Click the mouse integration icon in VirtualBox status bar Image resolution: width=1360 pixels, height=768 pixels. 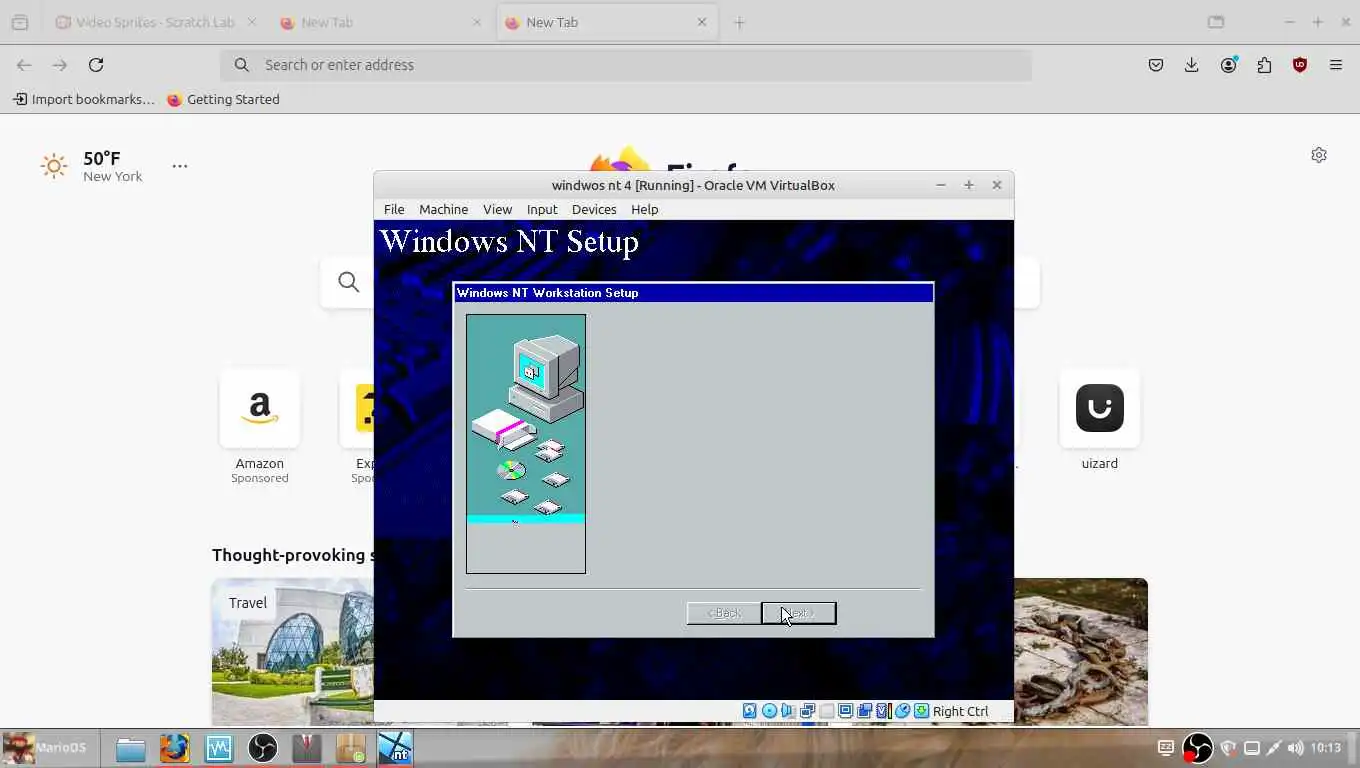point(902,711)
